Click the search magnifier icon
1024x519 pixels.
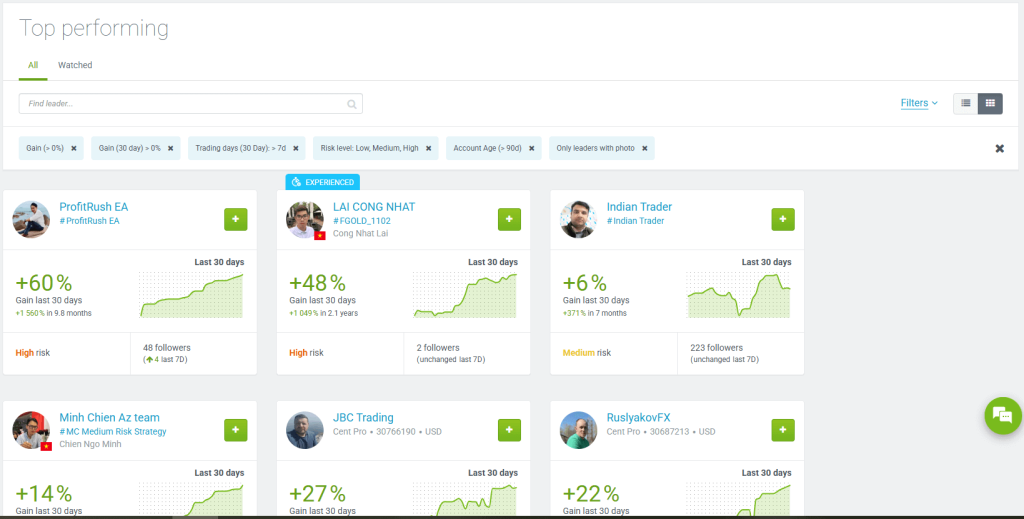(352, 104)
